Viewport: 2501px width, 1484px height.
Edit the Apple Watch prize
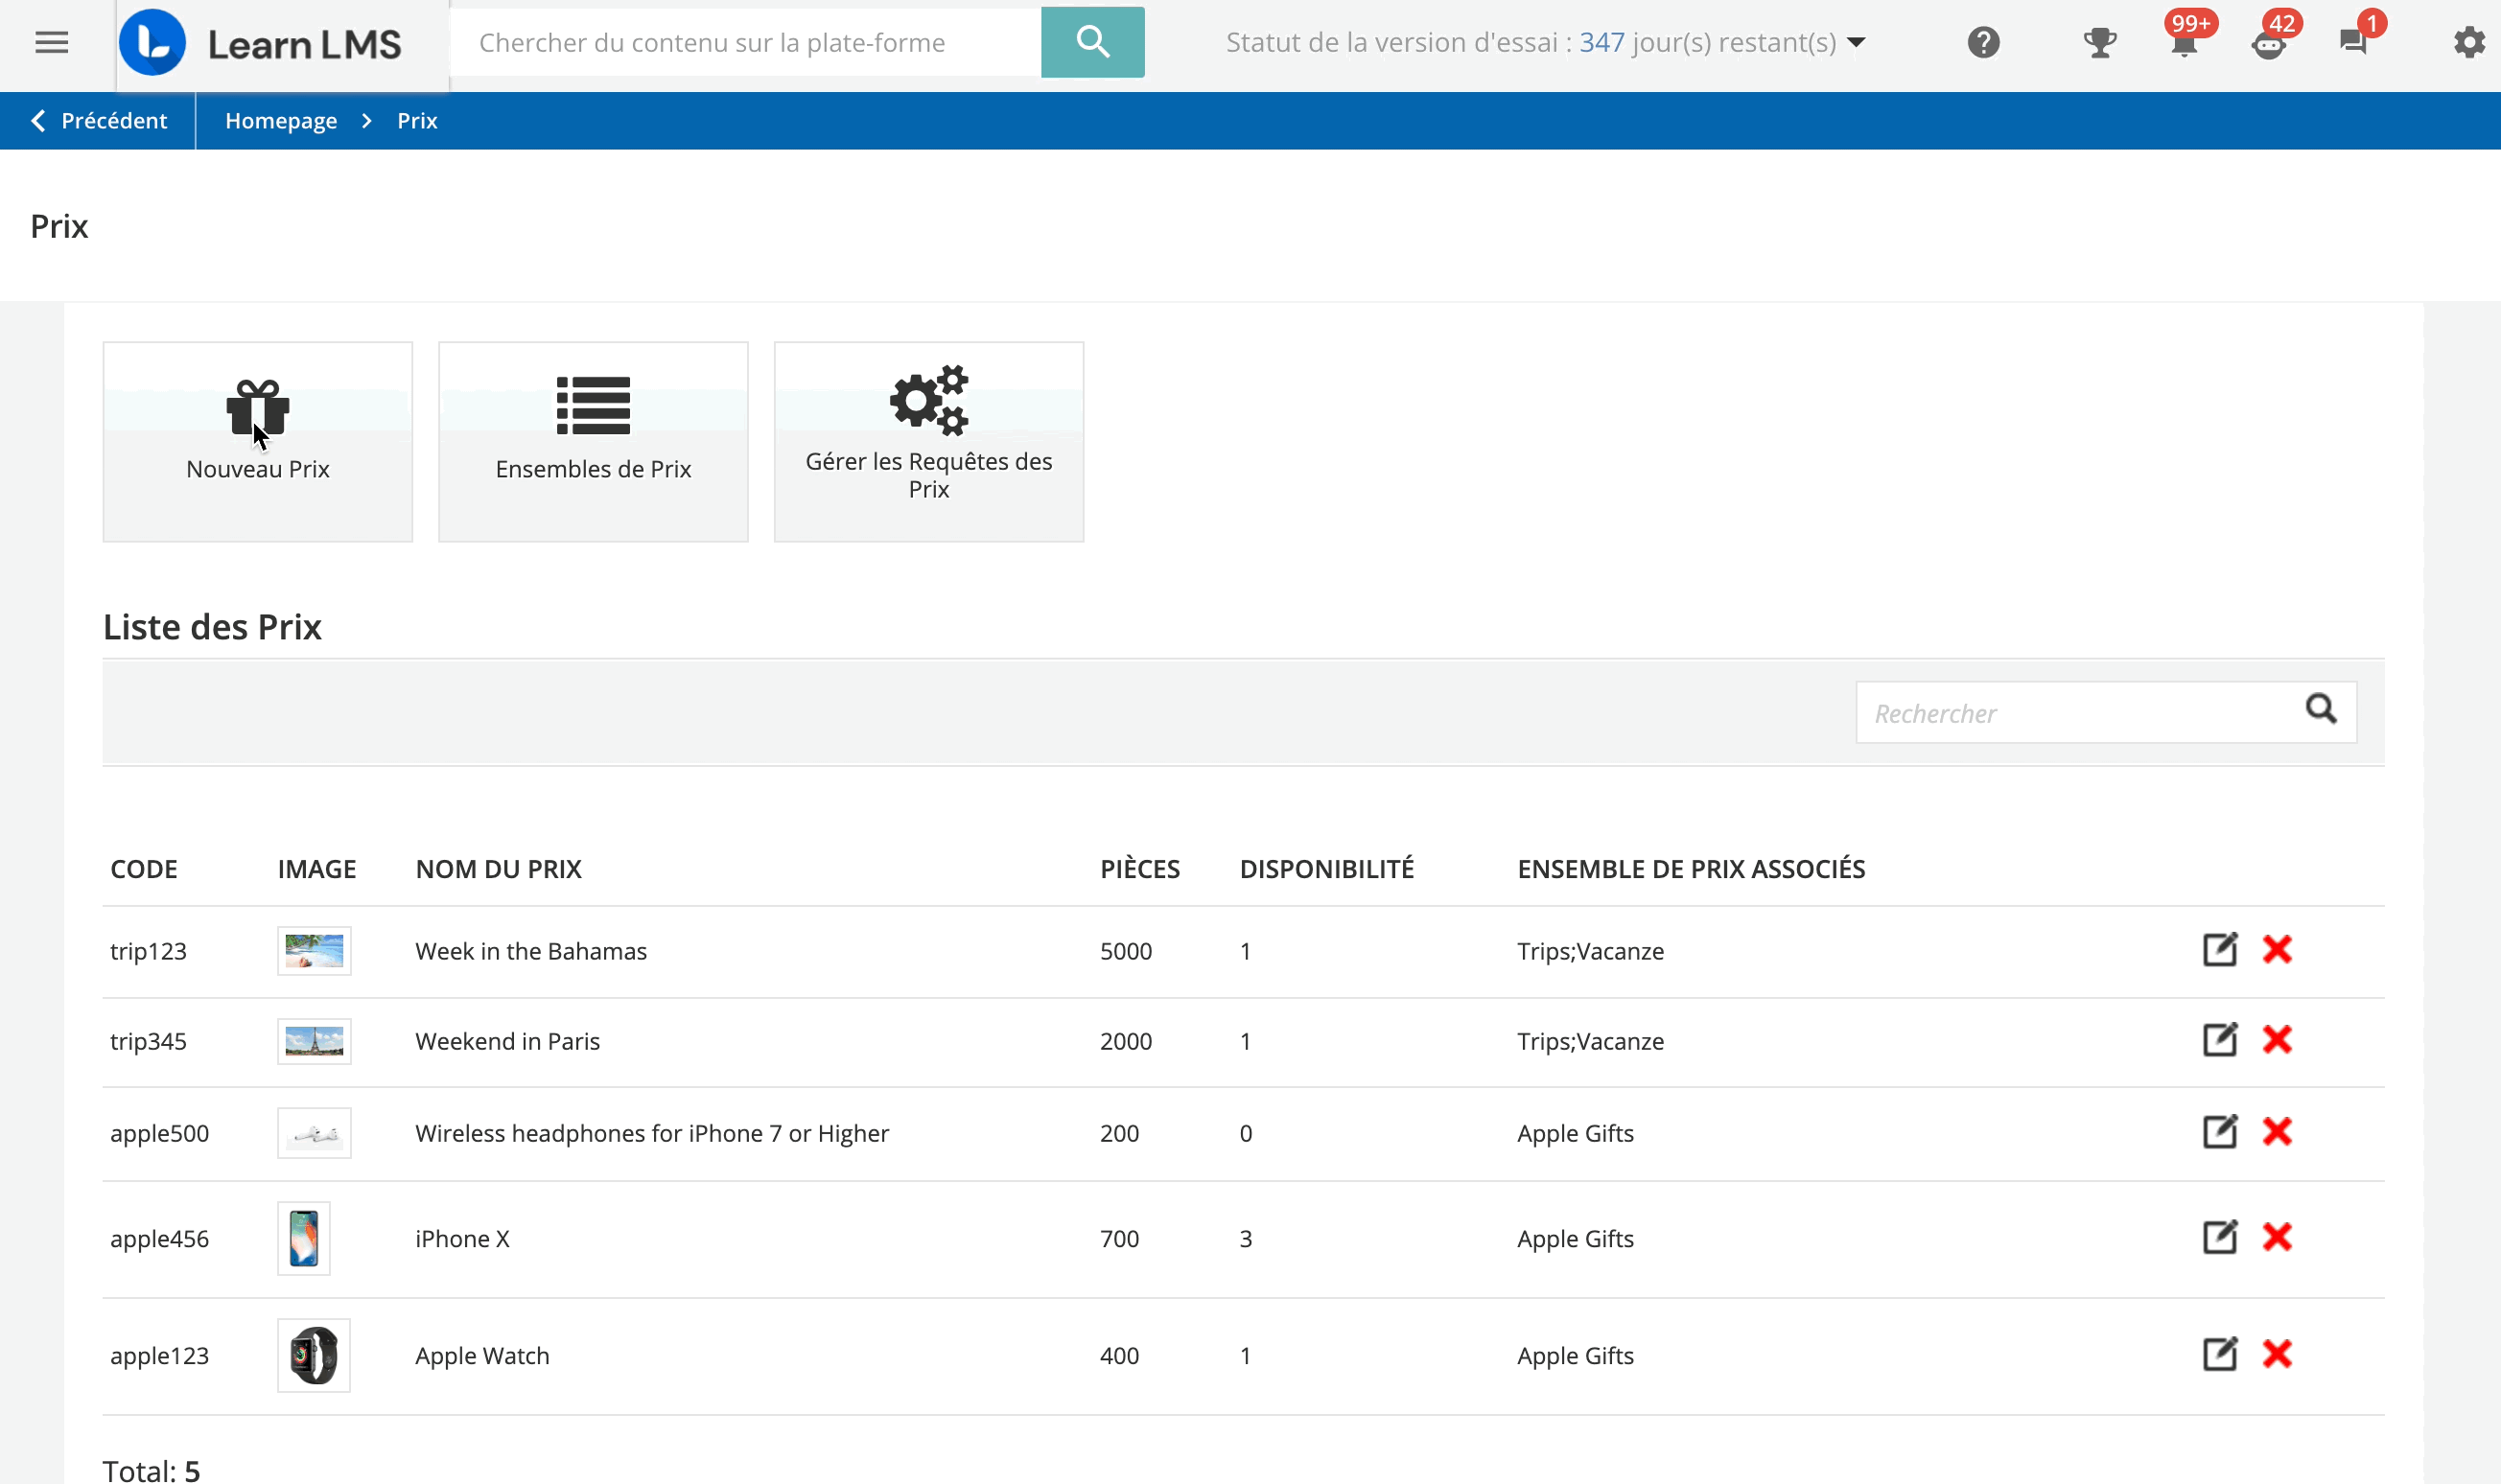tap(2219, 1354)
